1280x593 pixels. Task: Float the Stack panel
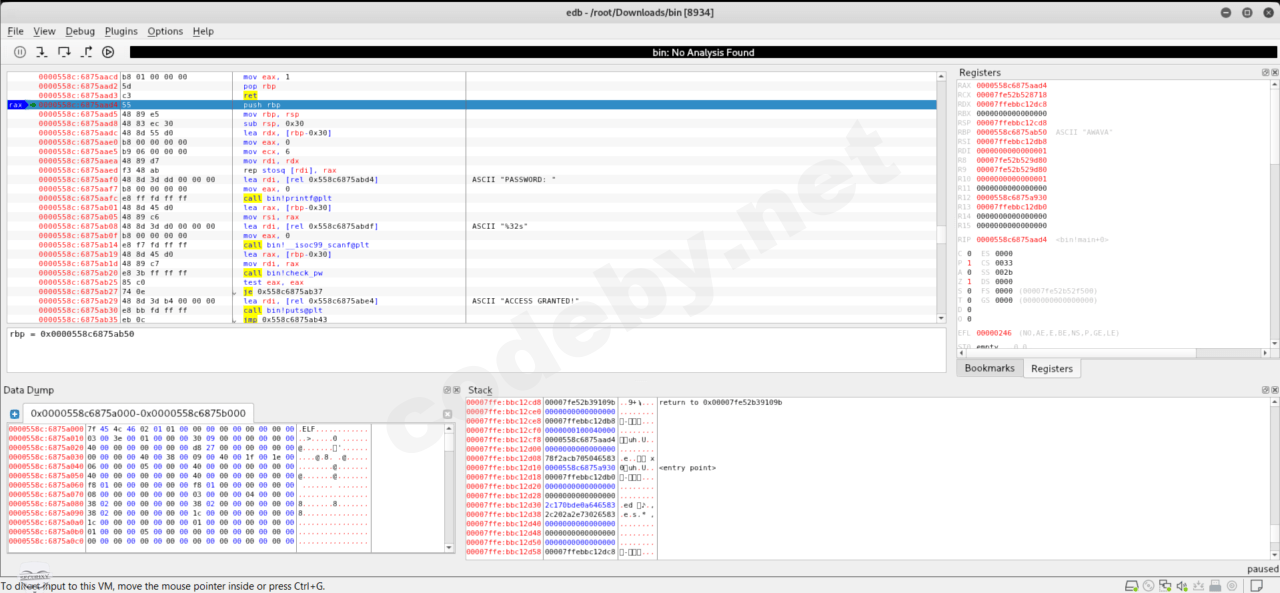point(1263,390)
